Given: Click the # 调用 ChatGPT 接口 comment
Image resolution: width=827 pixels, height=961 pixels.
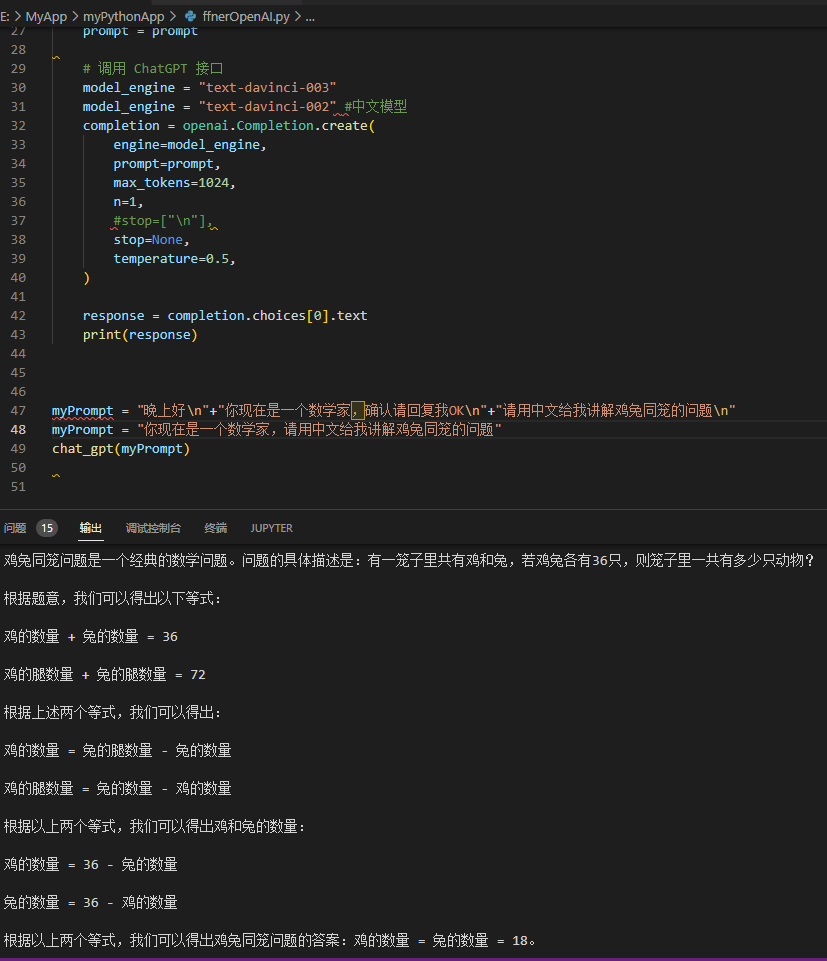Looking at the screenshot, I should (153, 69).
